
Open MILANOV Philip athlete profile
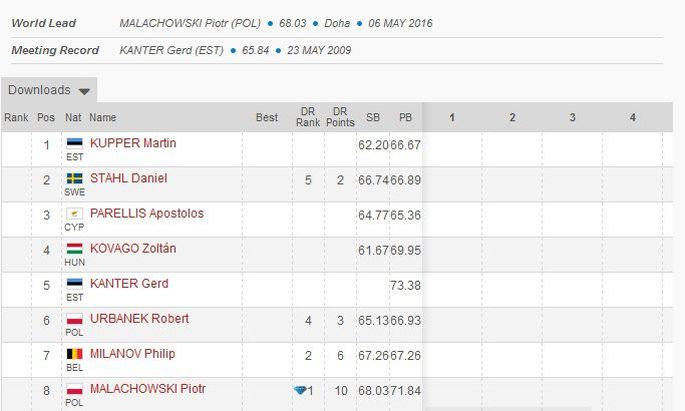pyautogui.click(x=132, y=354)
